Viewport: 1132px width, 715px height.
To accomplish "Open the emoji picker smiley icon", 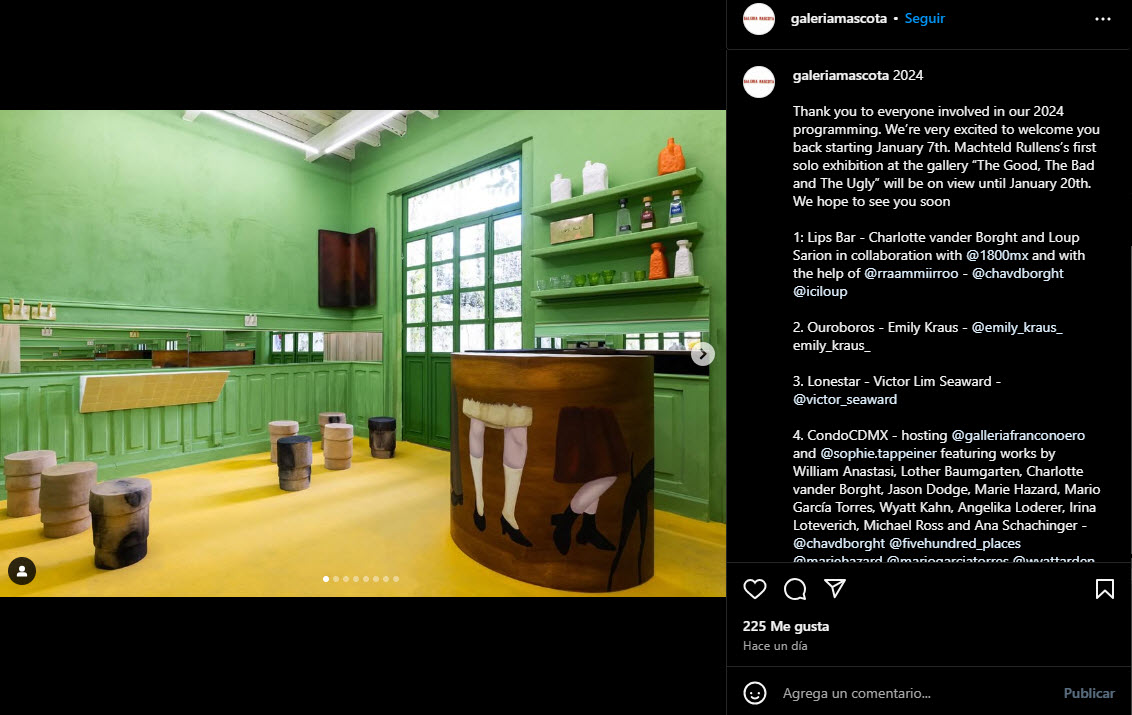I will [x=754, y=693].
